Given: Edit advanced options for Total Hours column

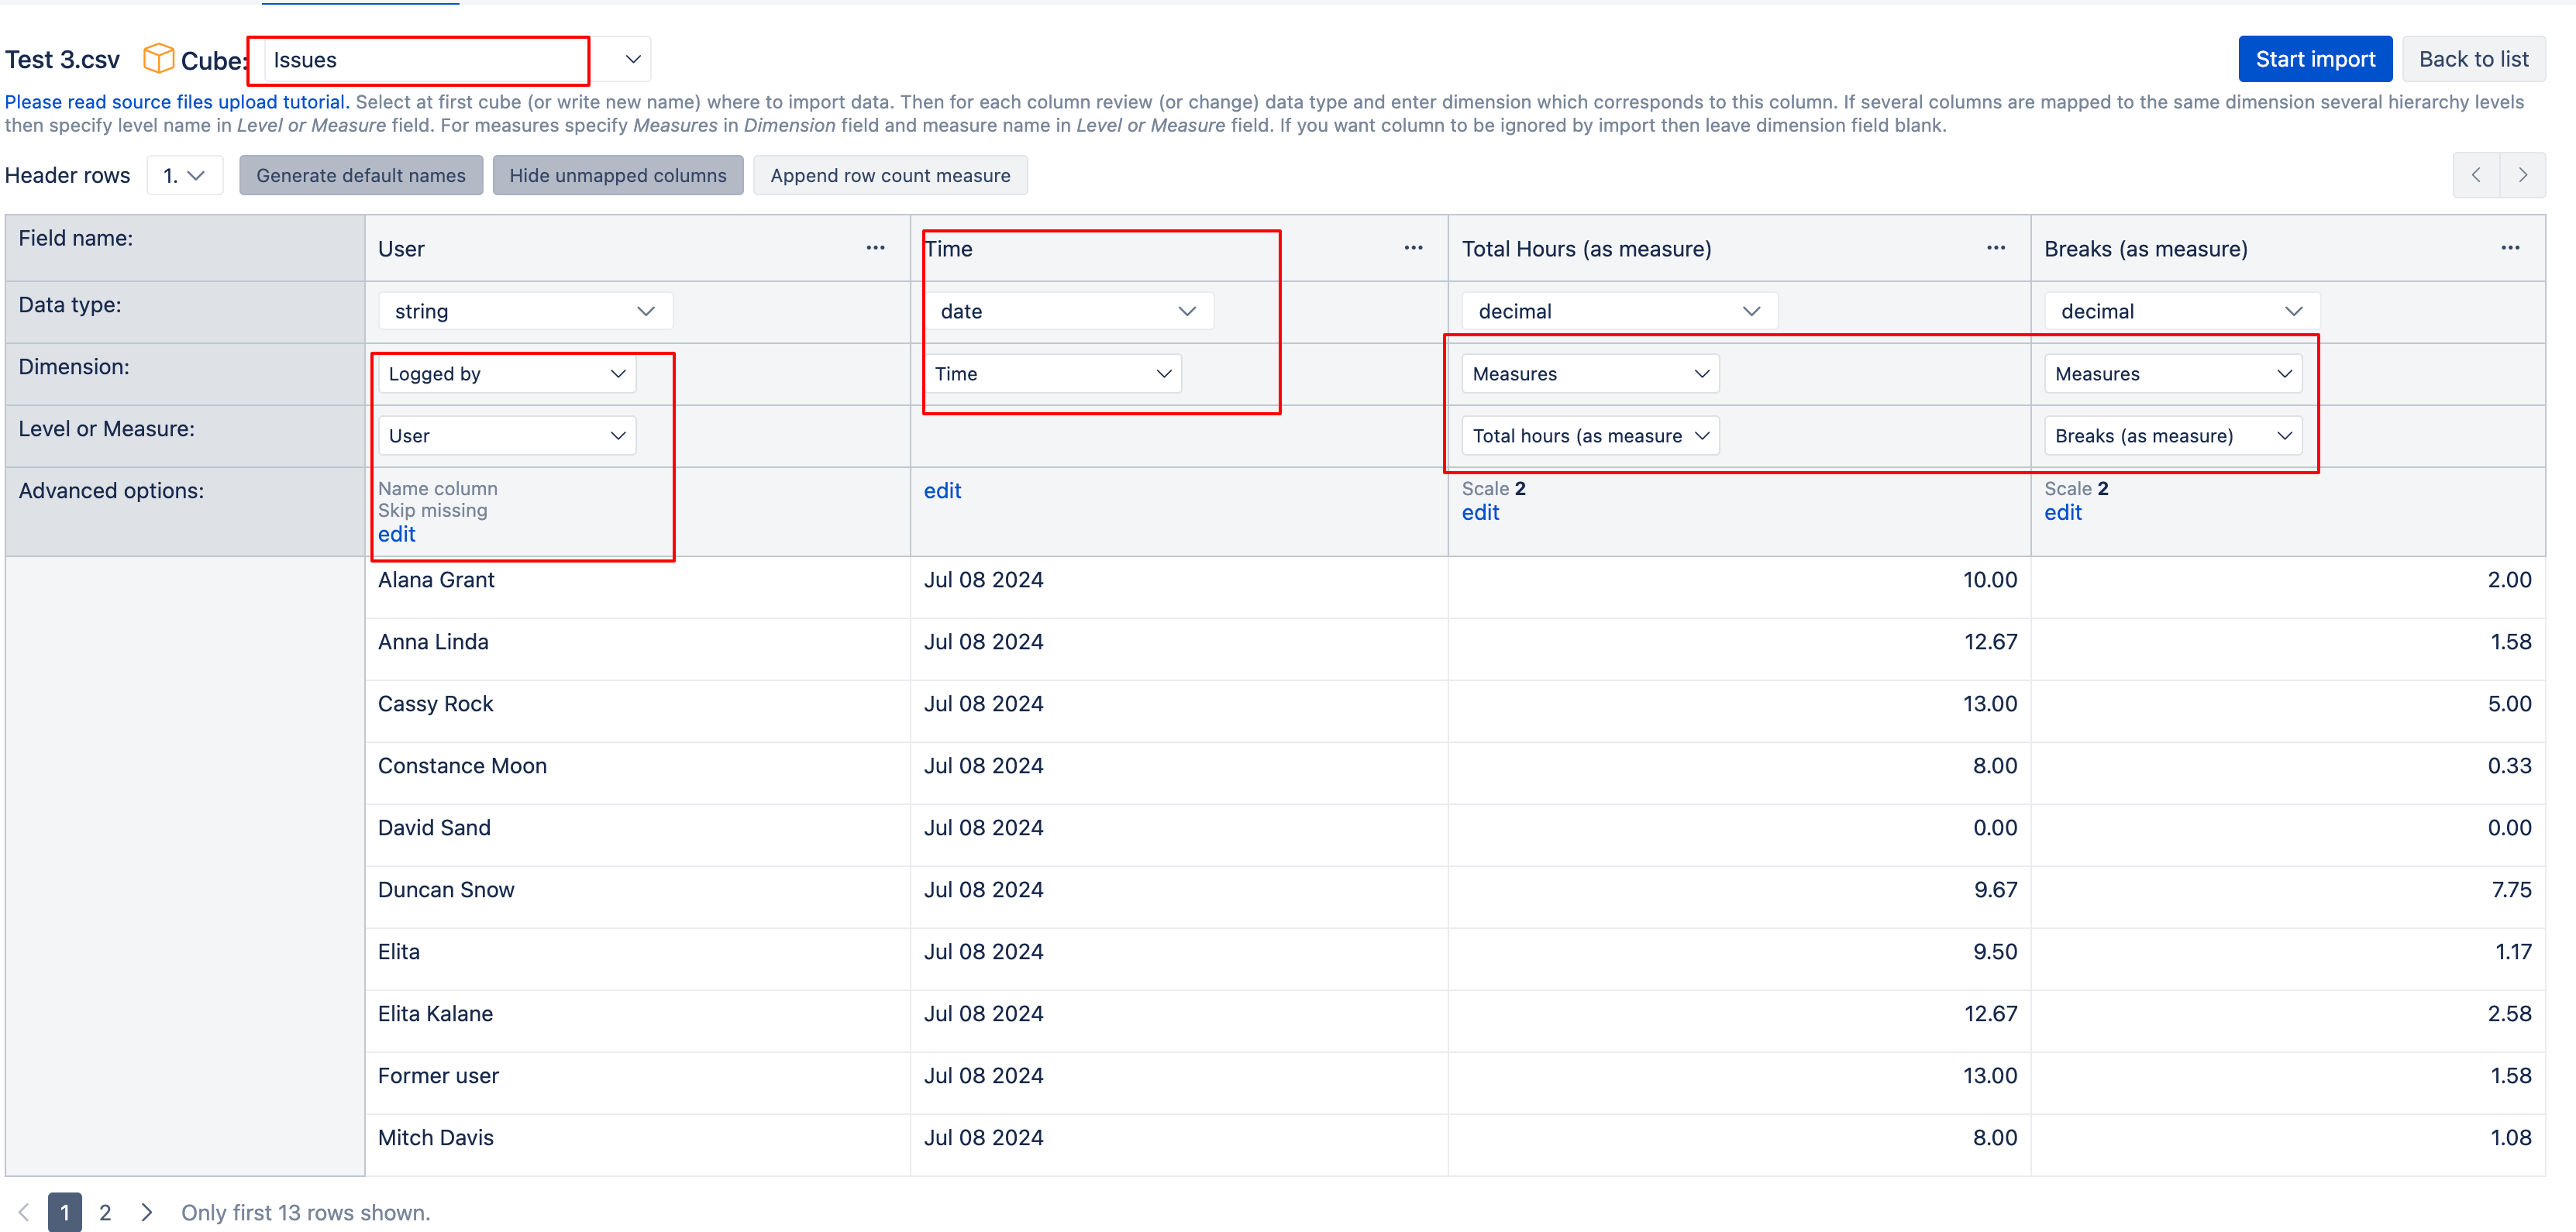Looking at the screenshot, I should tap(1480, 512).
